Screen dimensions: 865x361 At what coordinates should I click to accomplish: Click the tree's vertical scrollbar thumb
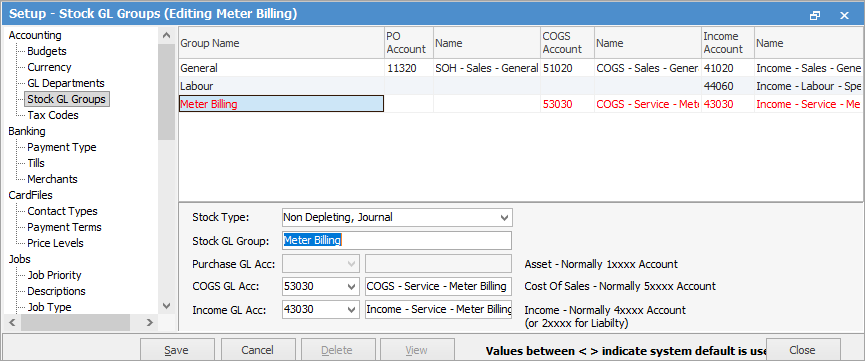[x=167, y=91]
